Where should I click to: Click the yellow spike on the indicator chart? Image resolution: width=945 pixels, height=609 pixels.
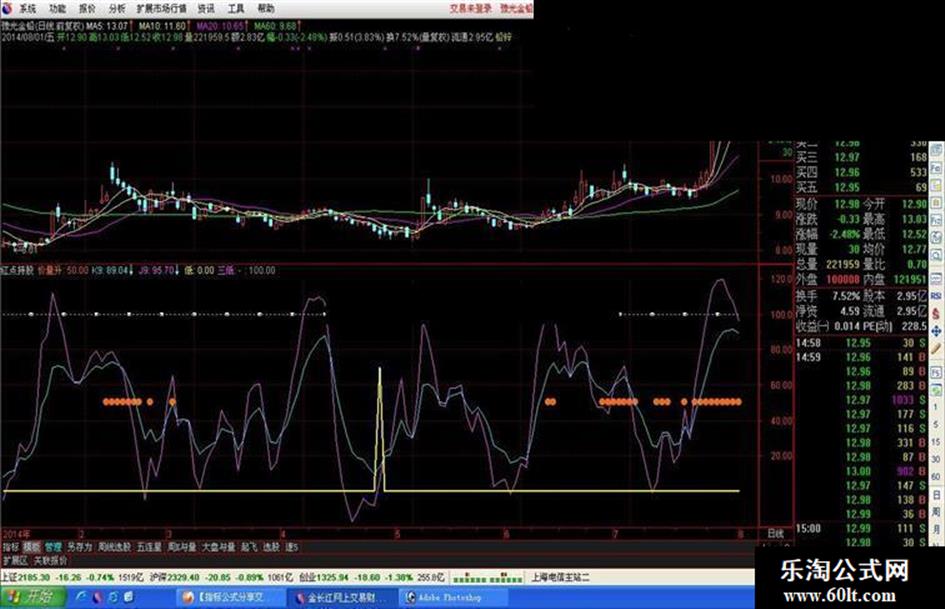380,428
